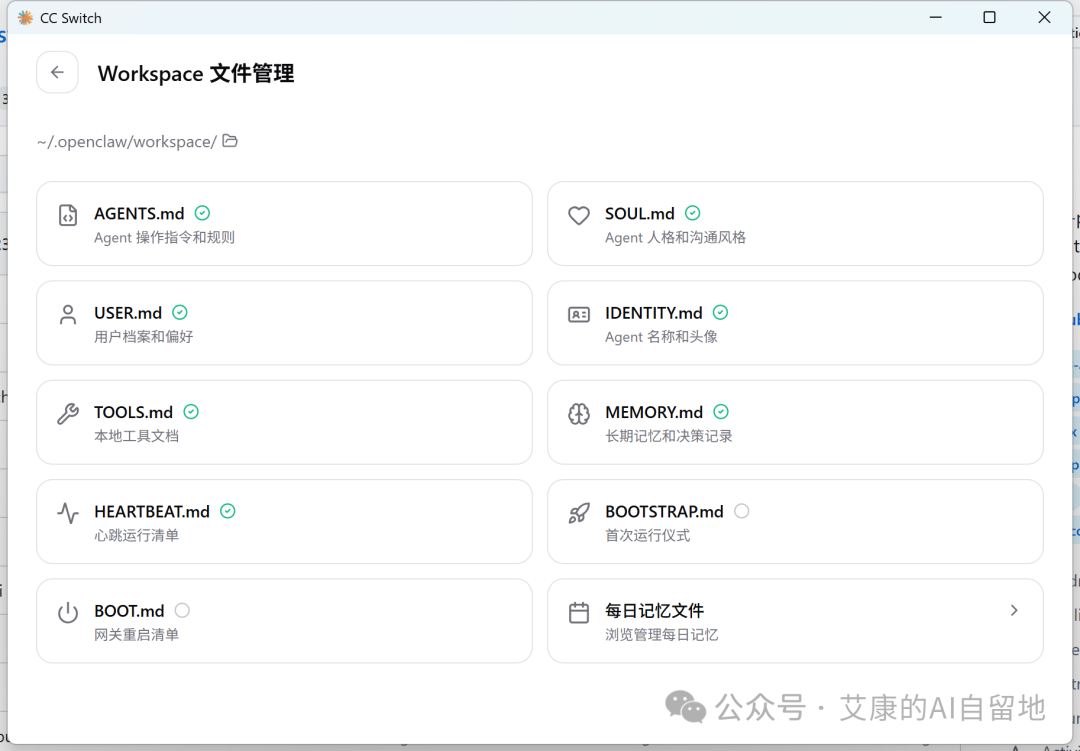This screenshot has width=1080, height=751.
Task: Close the CC Switch window
Action: tap(1044, 17)
